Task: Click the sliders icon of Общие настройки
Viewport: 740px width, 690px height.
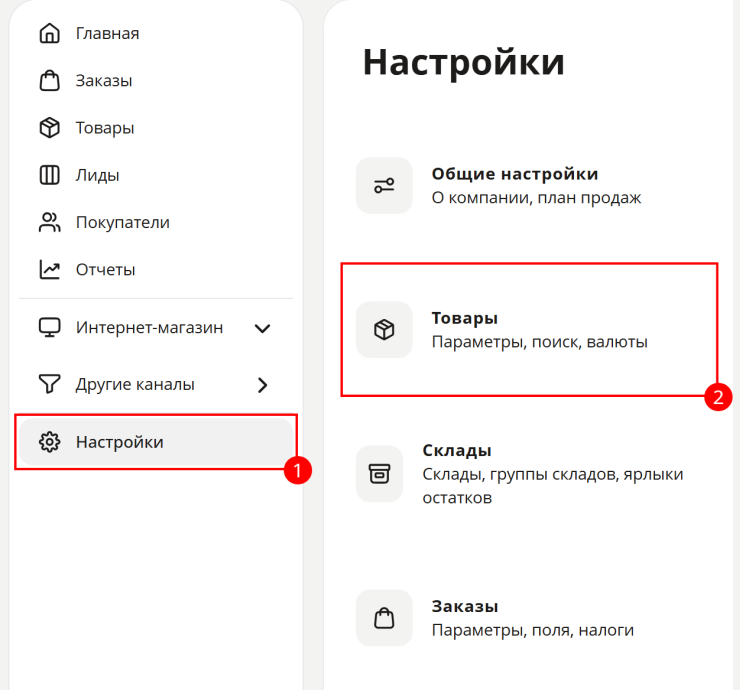Action: point(384,185)
